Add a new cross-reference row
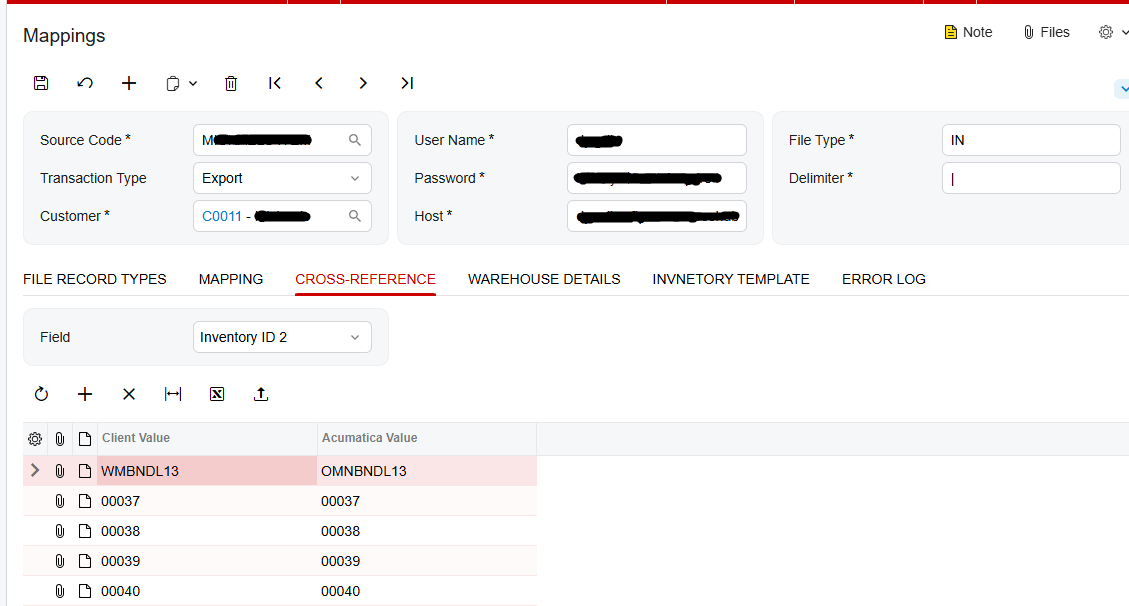 (85, 394)
